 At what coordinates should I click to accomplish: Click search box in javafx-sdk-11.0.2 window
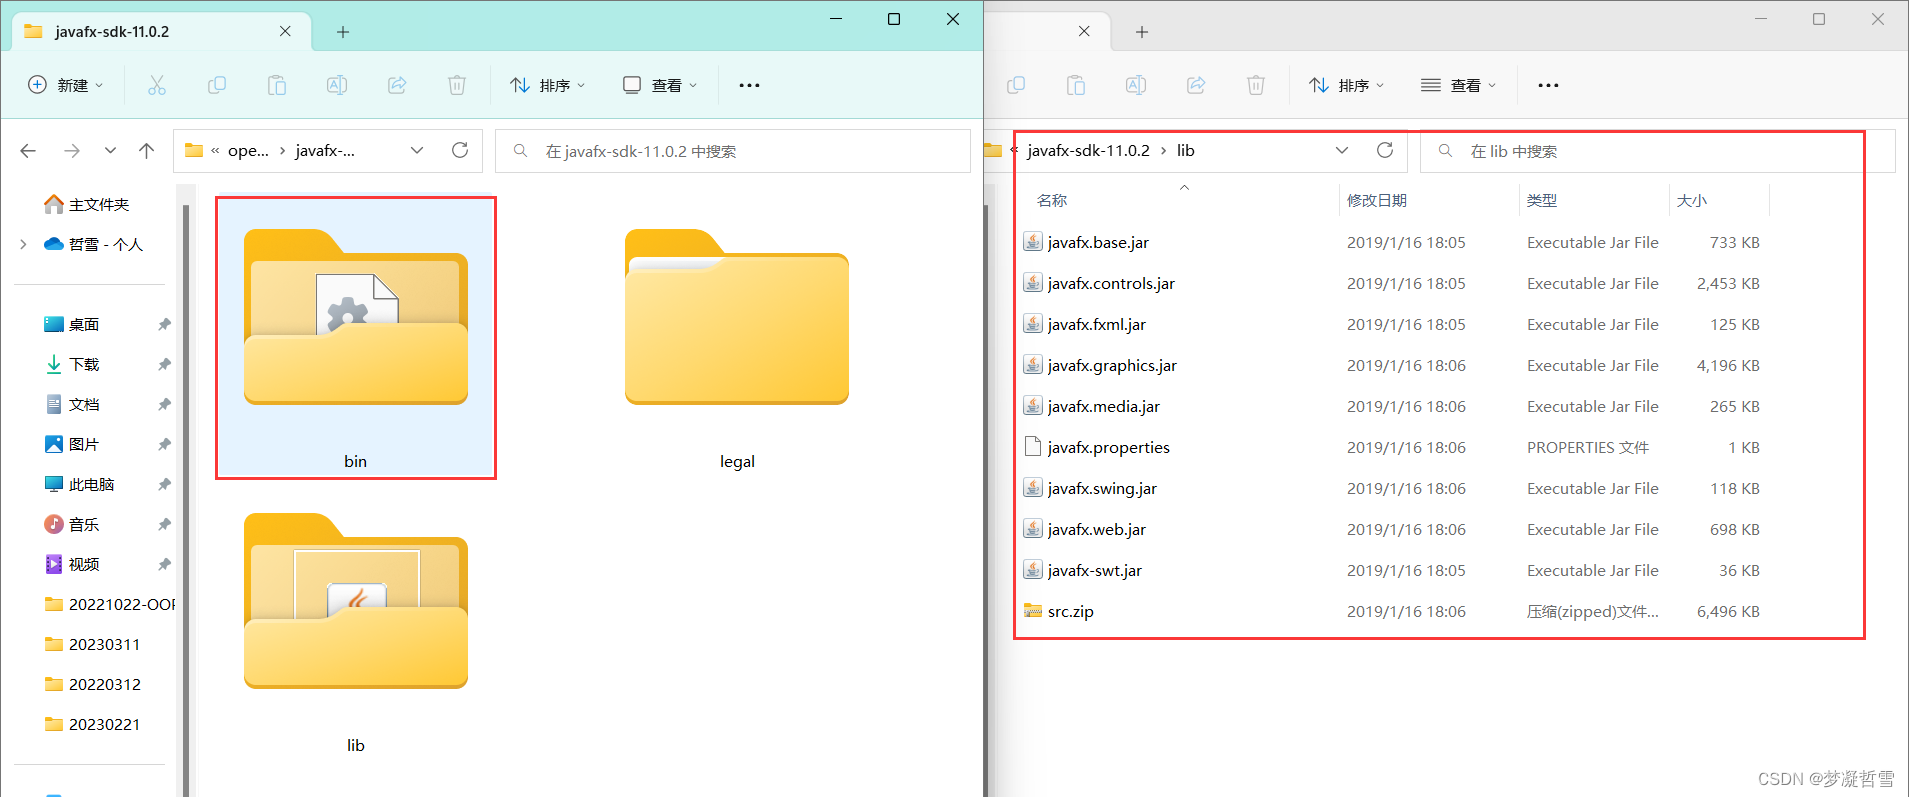(733, 151)
